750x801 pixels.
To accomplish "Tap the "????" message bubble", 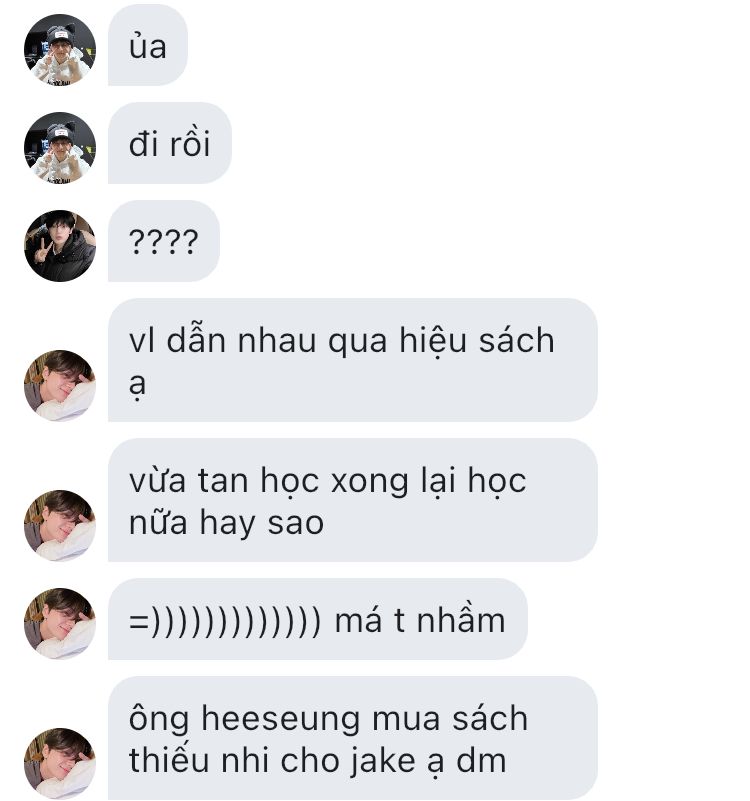I will [163, 241].
